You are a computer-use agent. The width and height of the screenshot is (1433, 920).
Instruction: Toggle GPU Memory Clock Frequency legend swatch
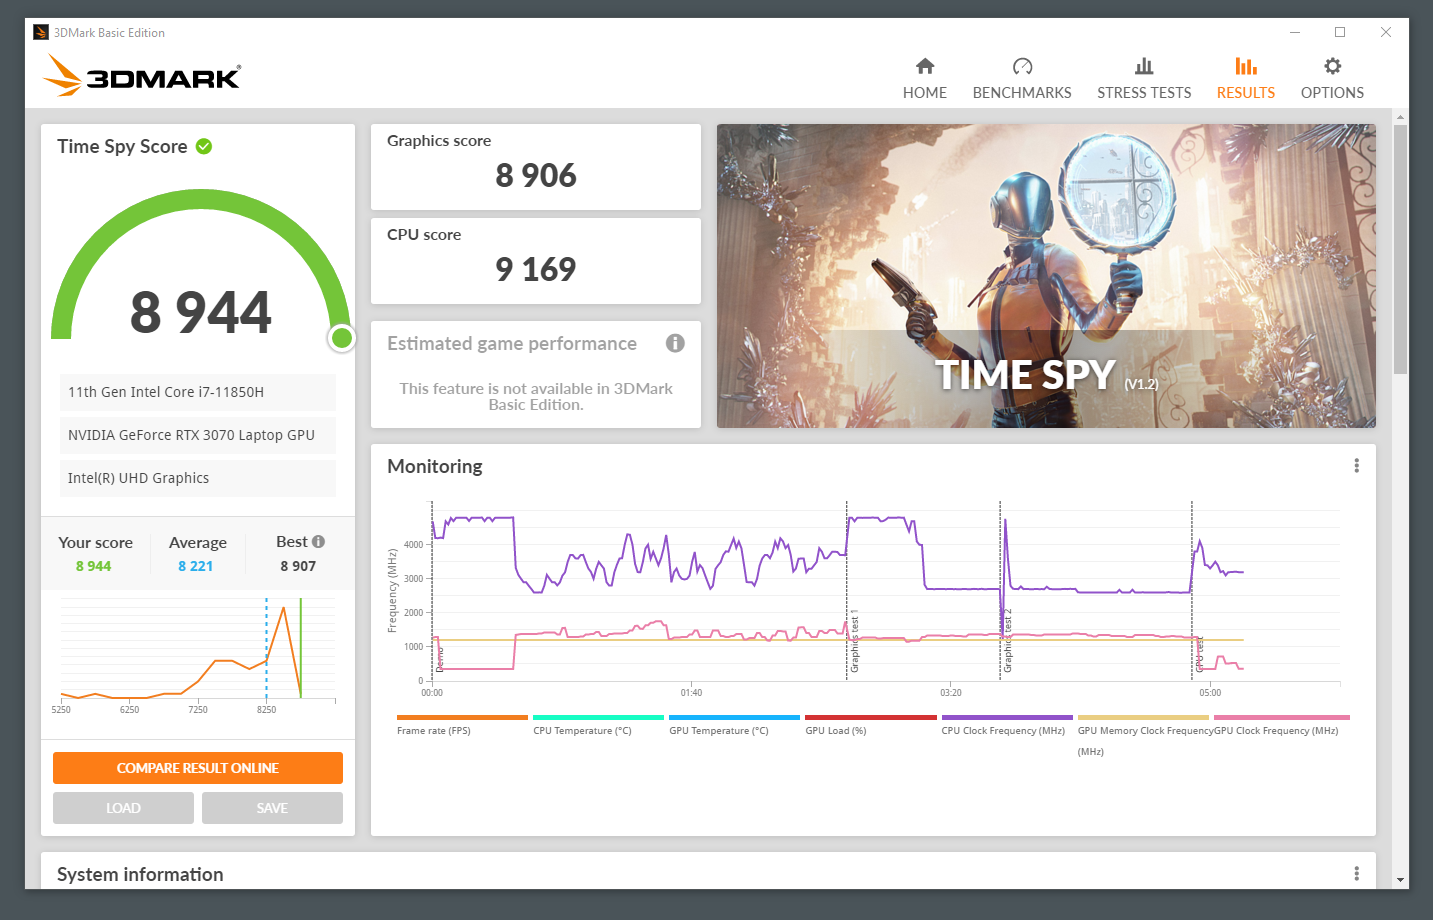point(1143,717)
